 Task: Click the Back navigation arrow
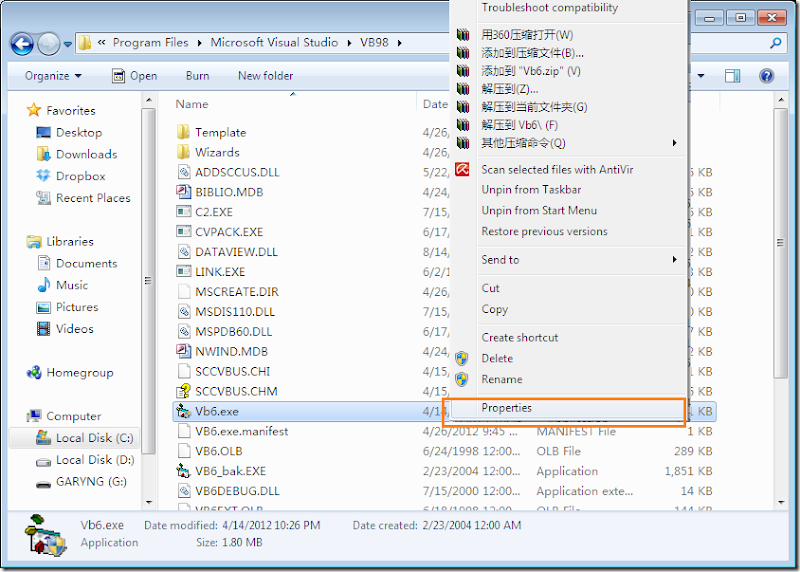[22, 44]
